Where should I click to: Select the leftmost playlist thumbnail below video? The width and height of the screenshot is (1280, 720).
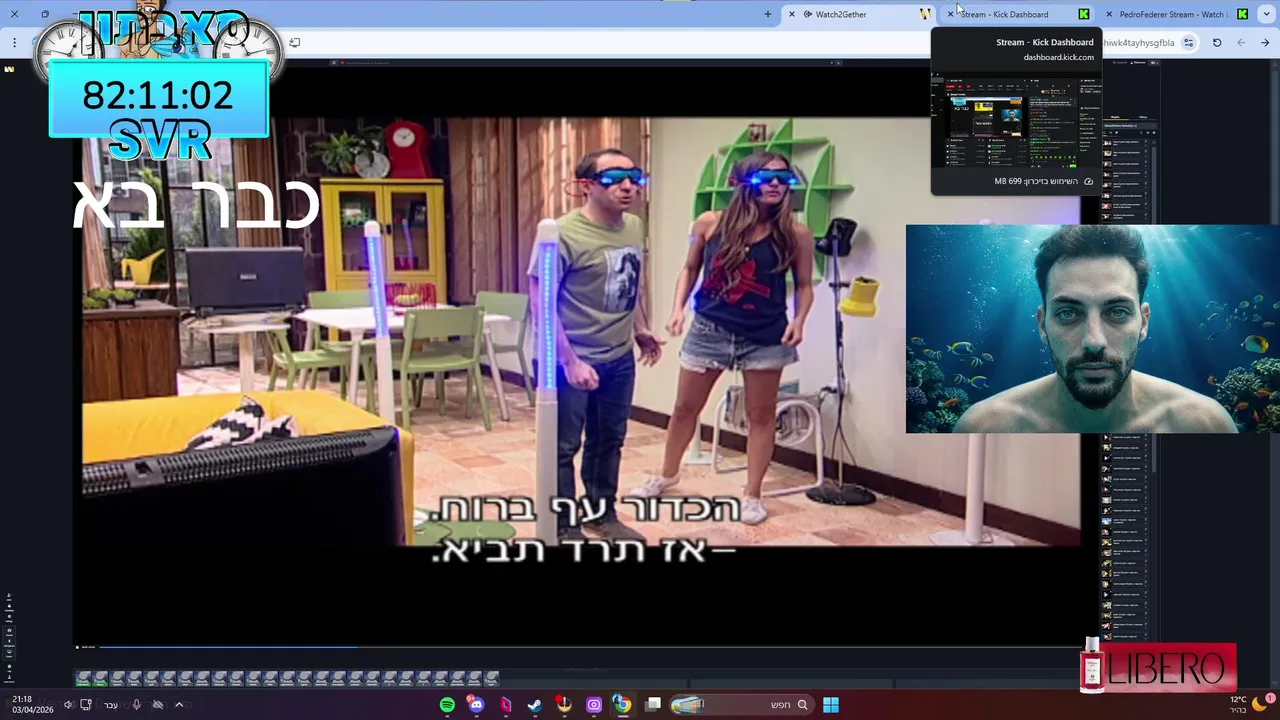[84, 678]
